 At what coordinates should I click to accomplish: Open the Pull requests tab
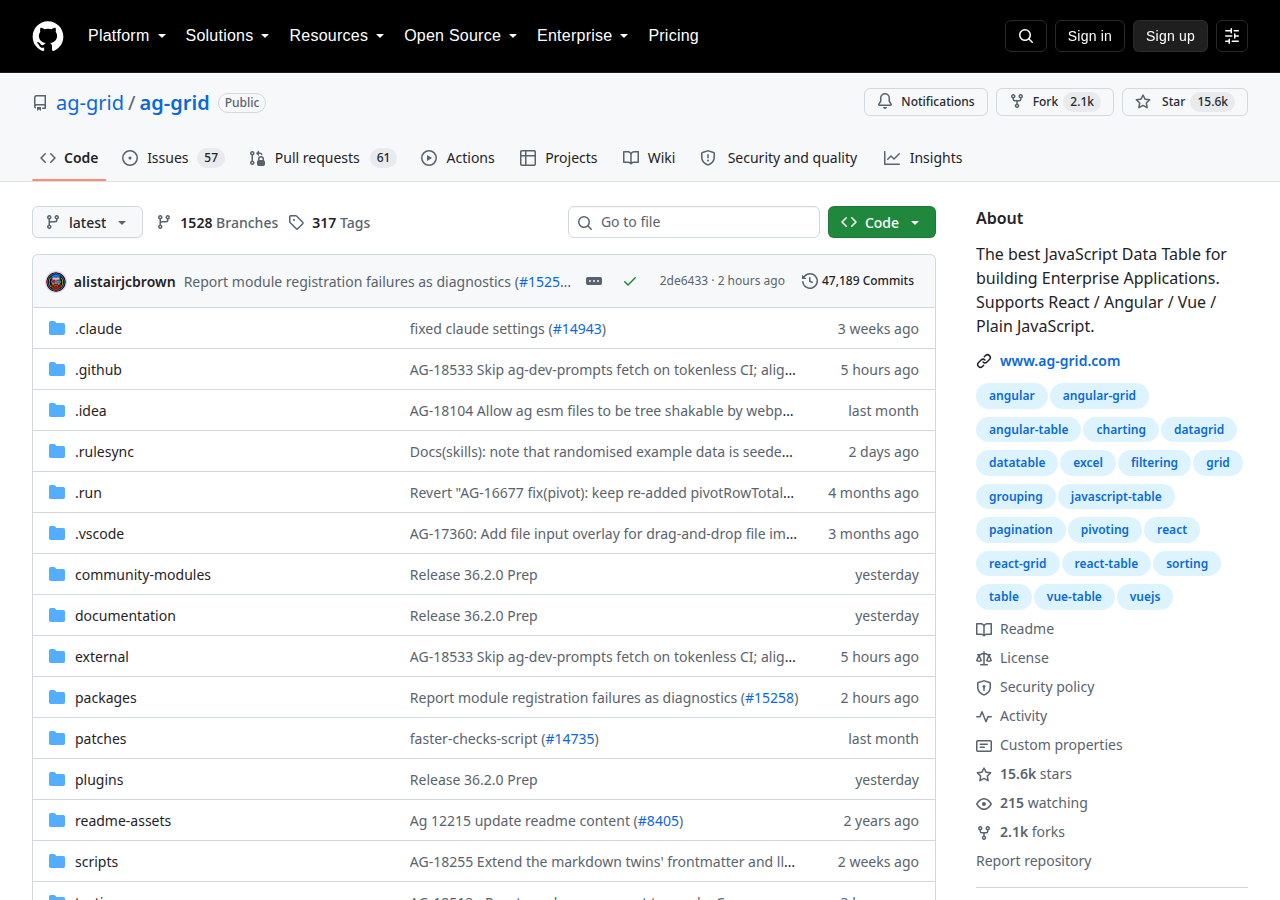[x=322, y=158]
